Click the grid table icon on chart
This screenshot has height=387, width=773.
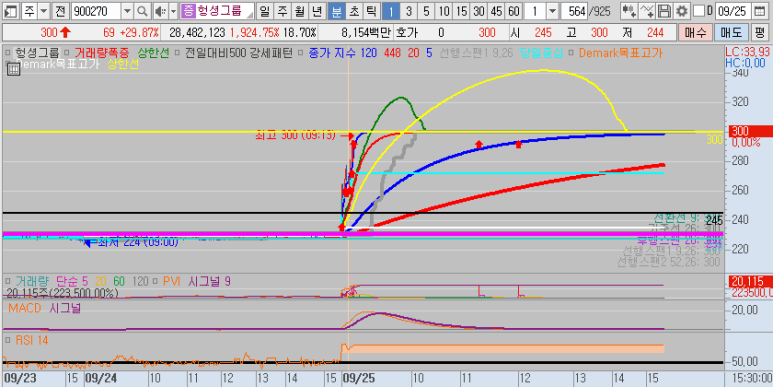click(13, 70)
